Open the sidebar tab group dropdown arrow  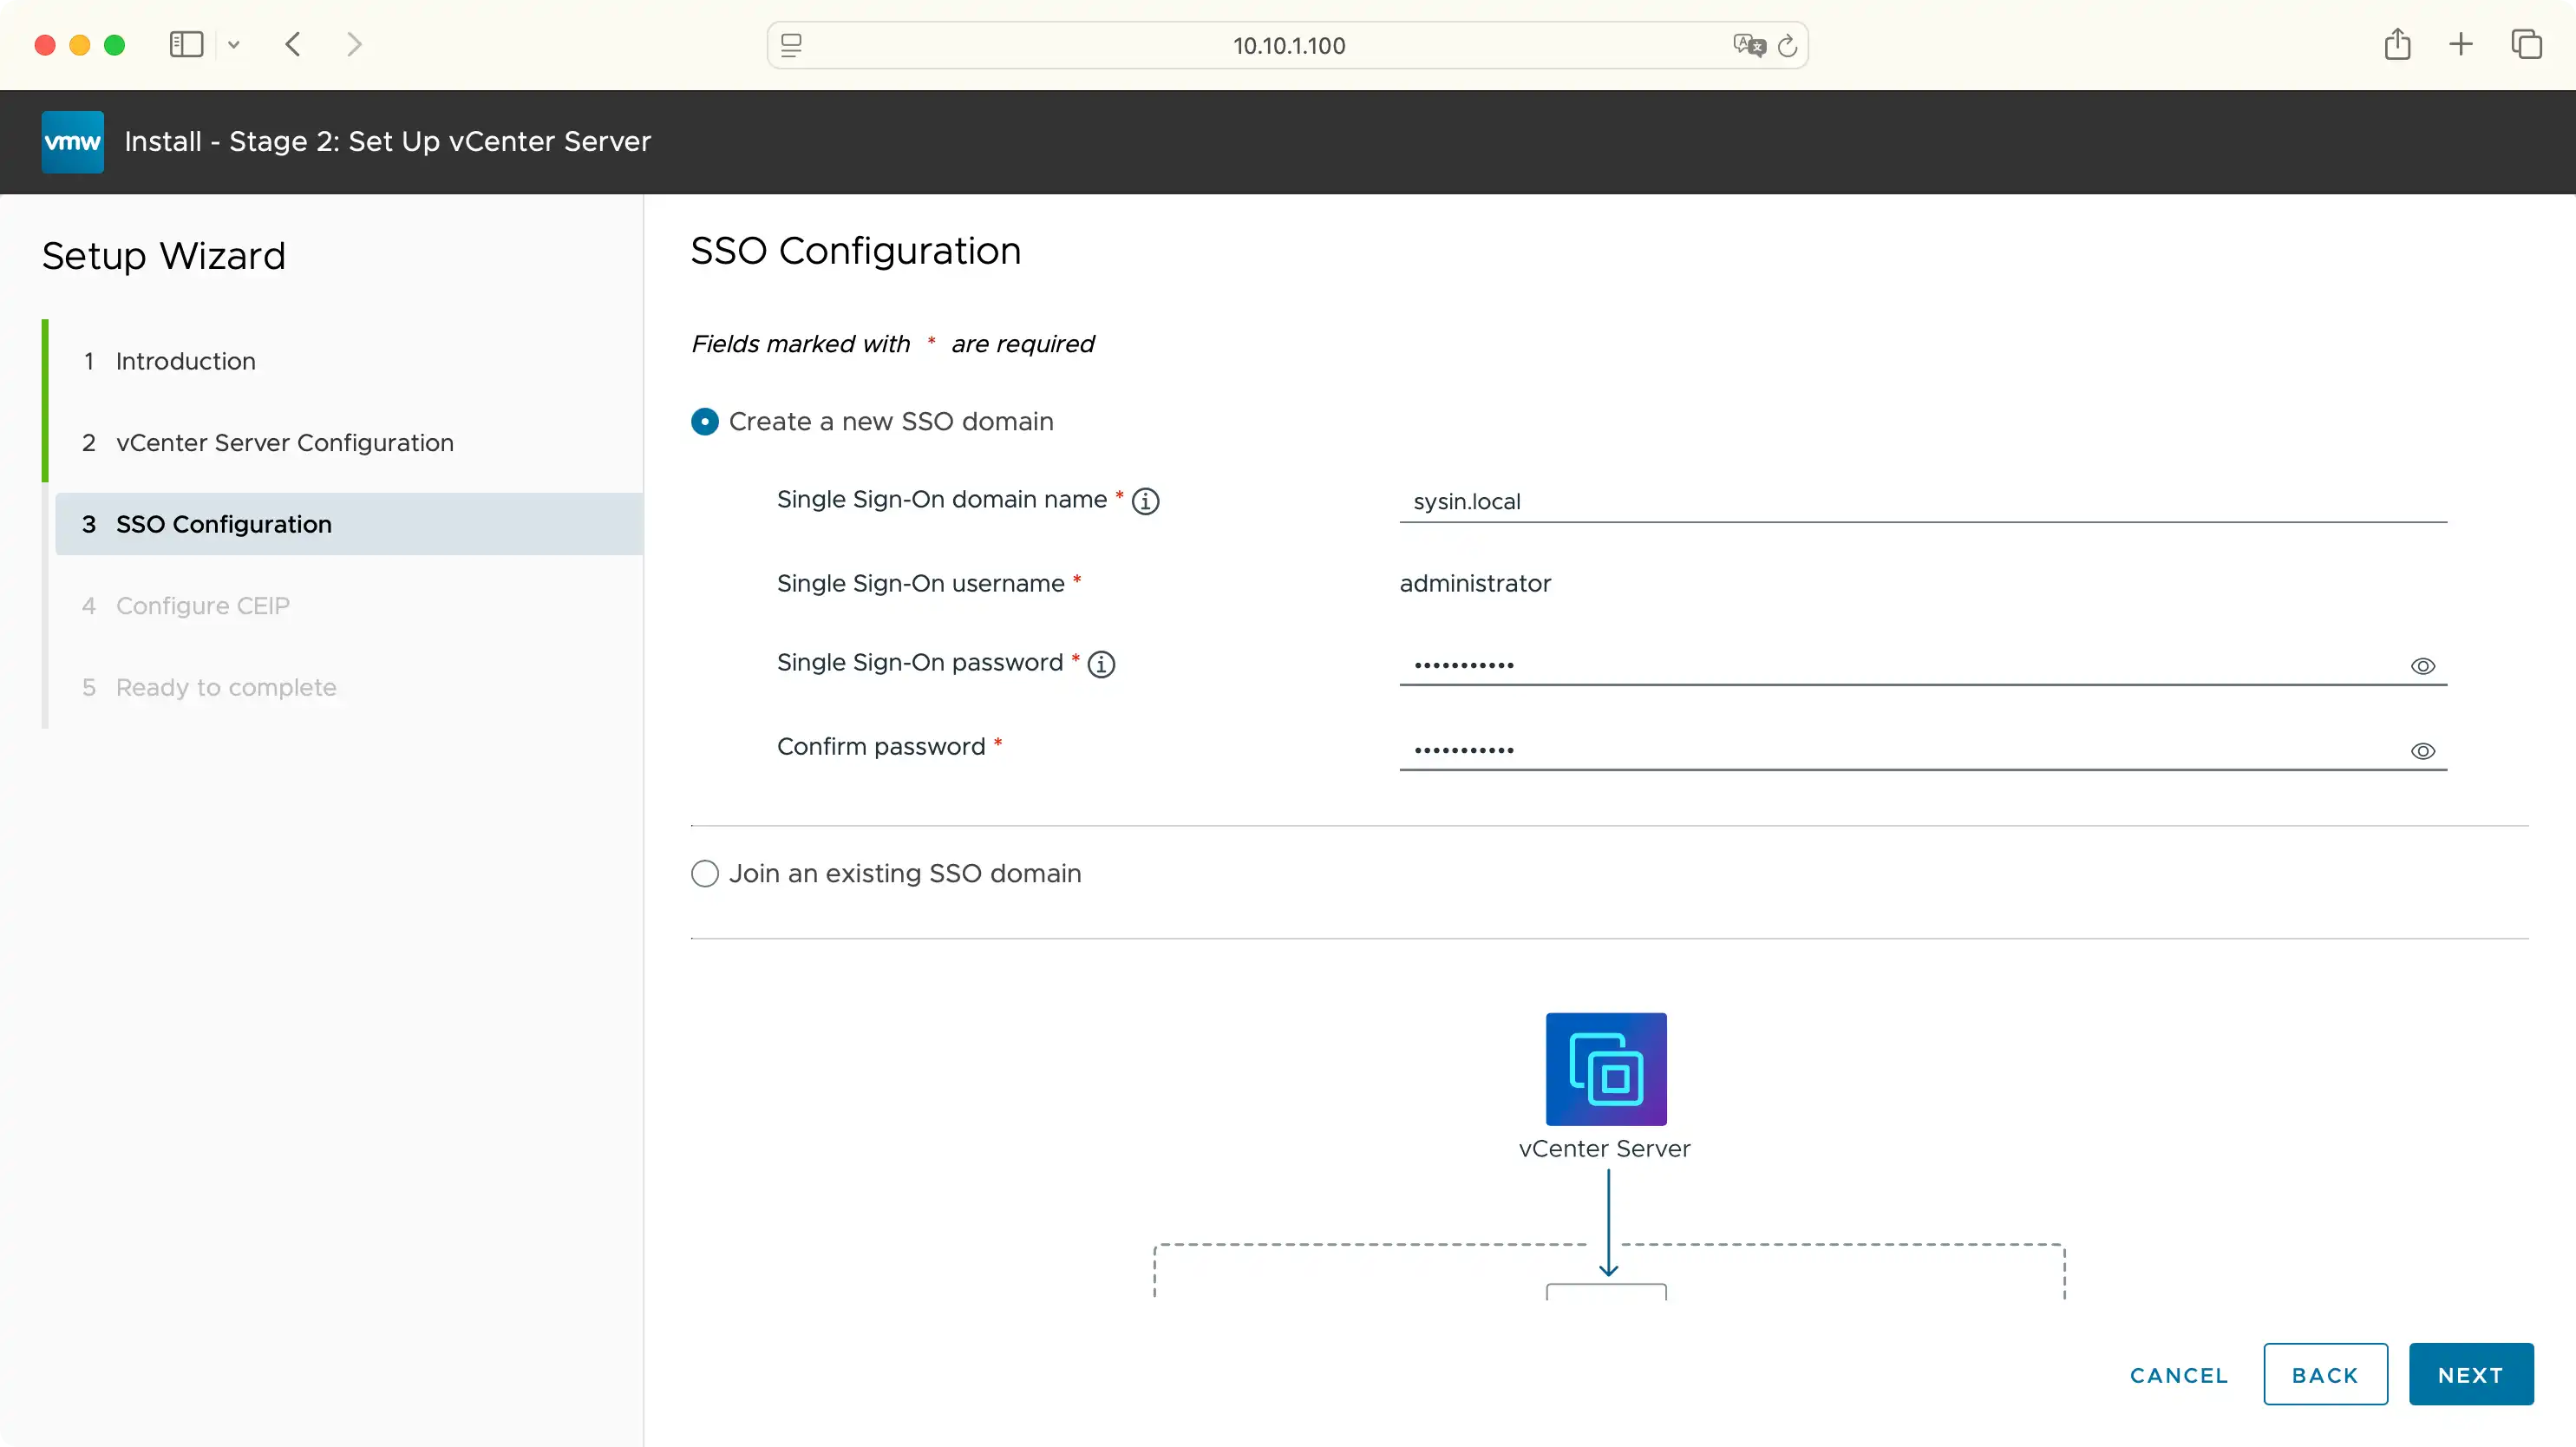pyautogui.click(x=234, y=44)
